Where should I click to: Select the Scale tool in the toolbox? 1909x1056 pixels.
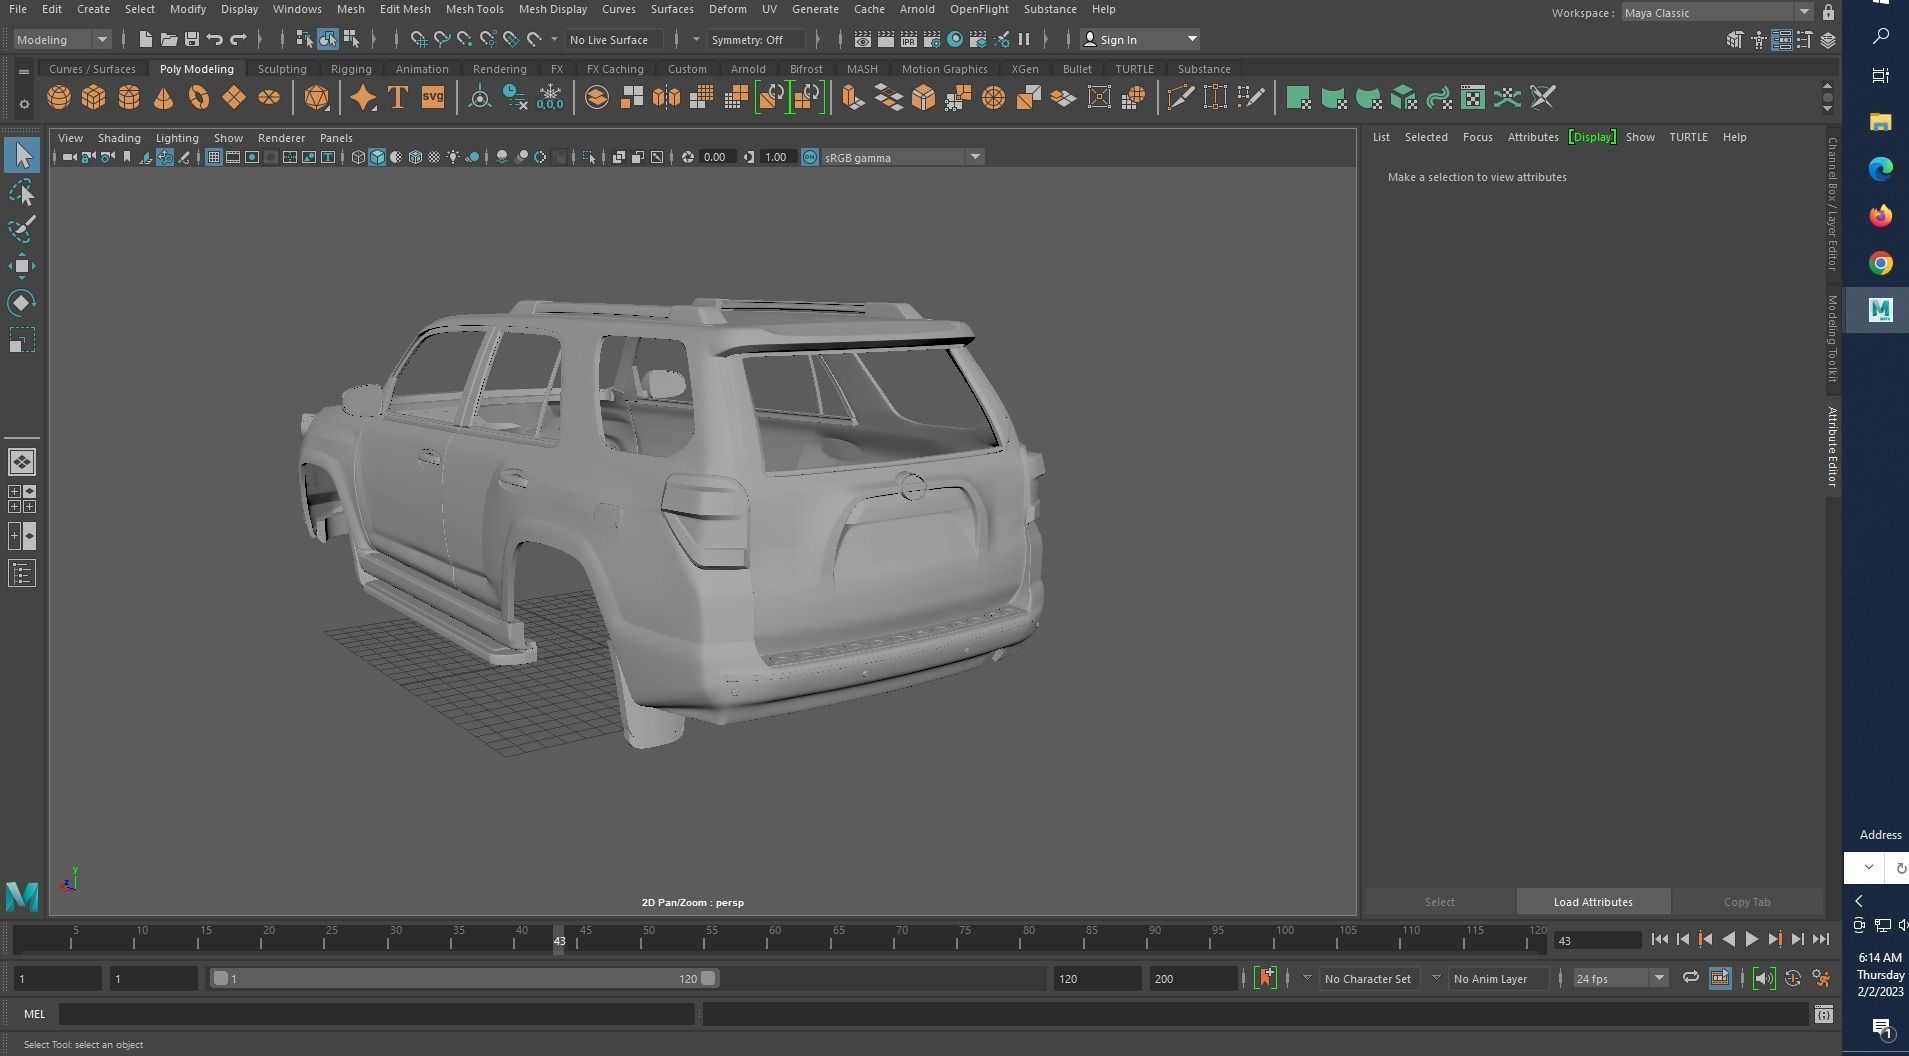tap(22, 340)
